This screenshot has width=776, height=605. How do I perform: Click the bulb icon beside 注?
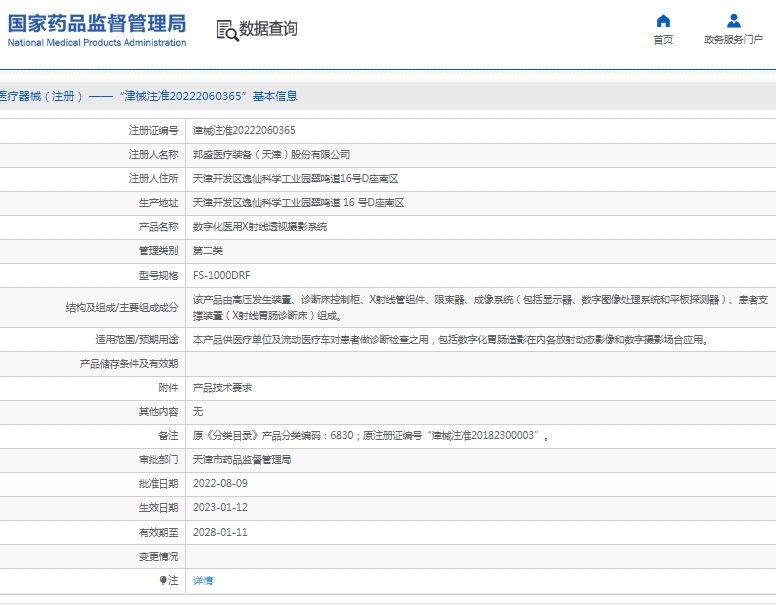[x=162, y=580]
